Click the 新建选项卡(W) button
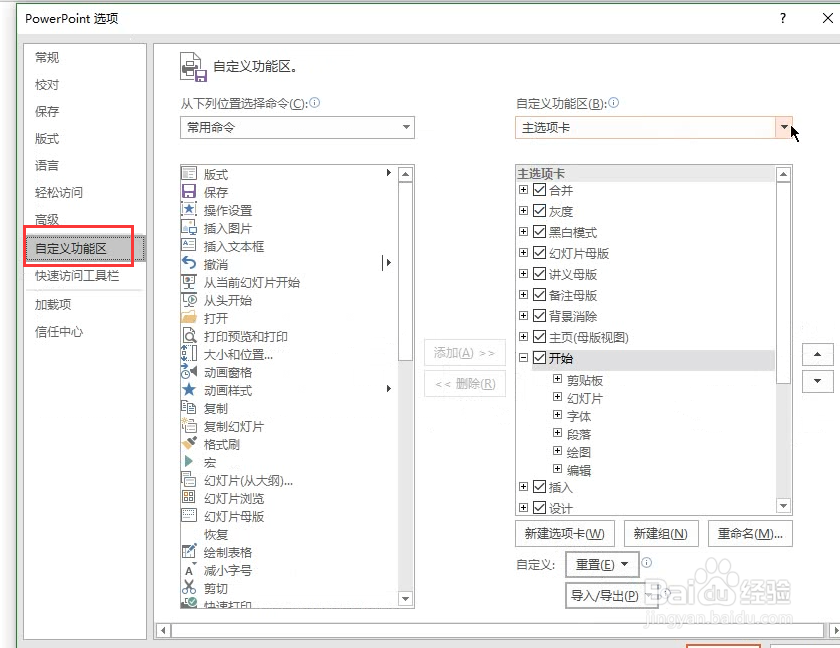This screenshot has height=648, width=840. 565,533
